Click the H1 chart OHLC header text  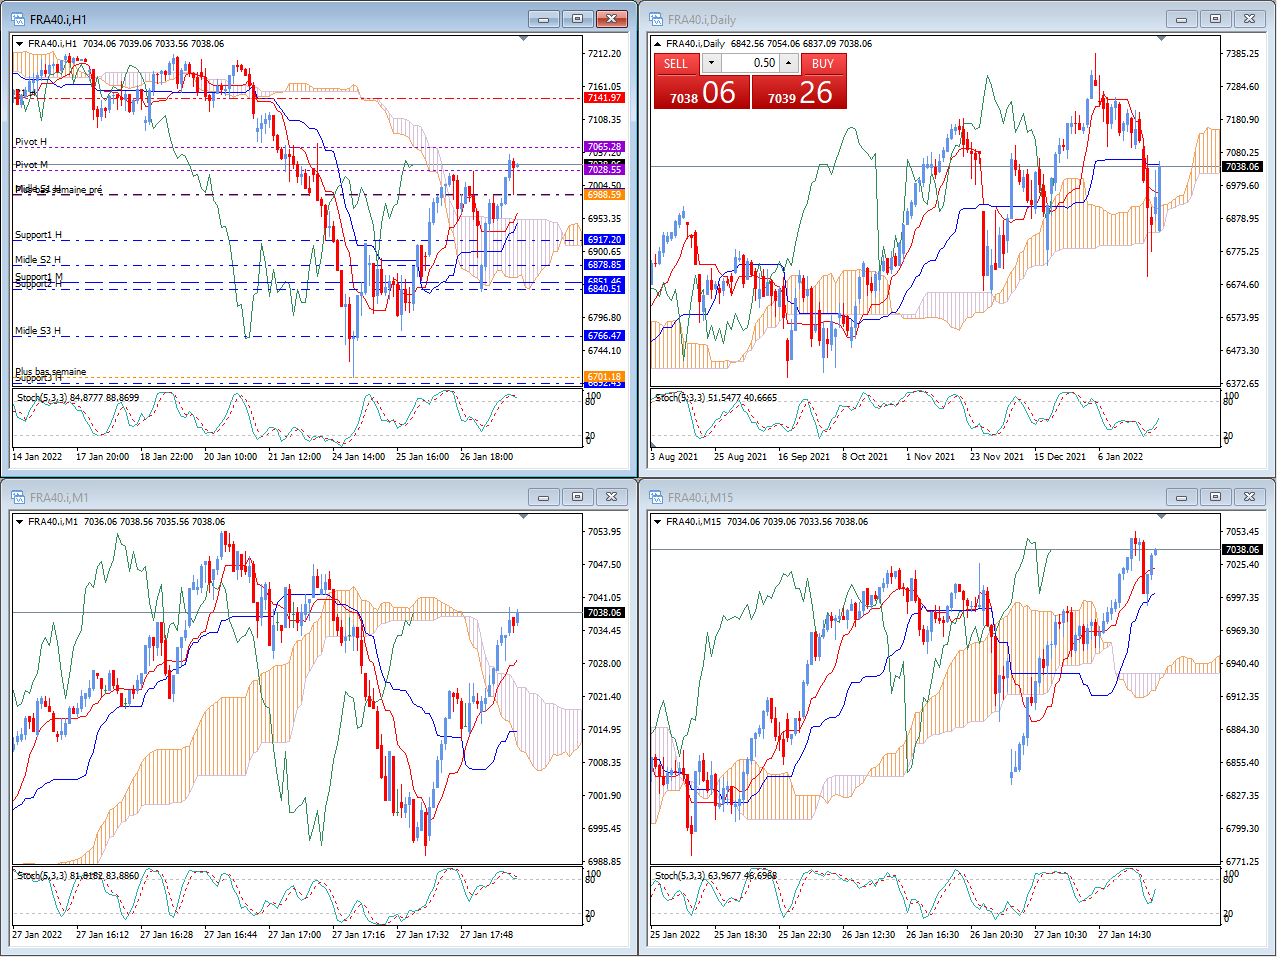tap(126, 44)
